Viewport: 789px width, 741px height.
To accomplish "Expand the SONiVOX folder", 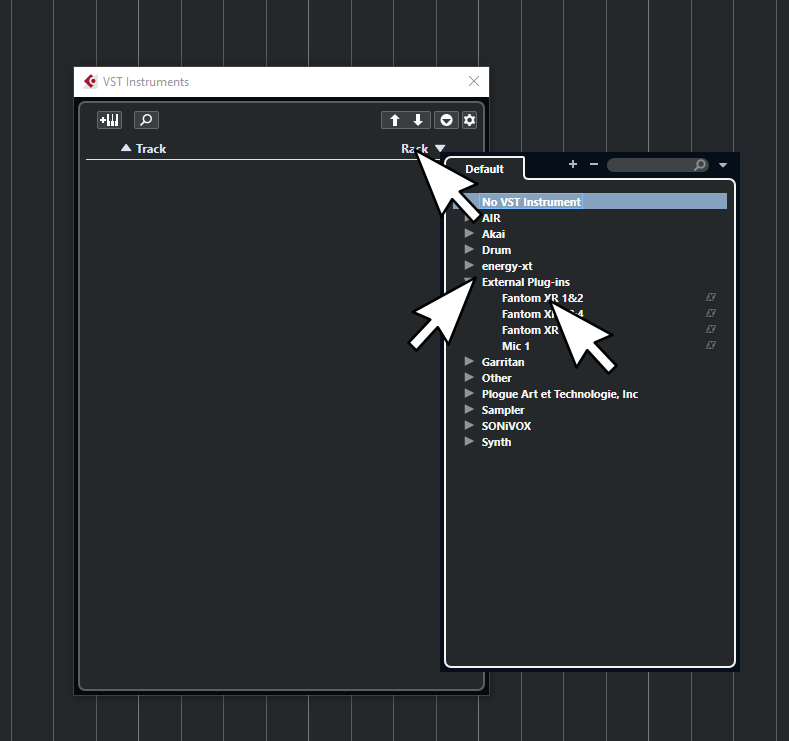I will [469, 426].
